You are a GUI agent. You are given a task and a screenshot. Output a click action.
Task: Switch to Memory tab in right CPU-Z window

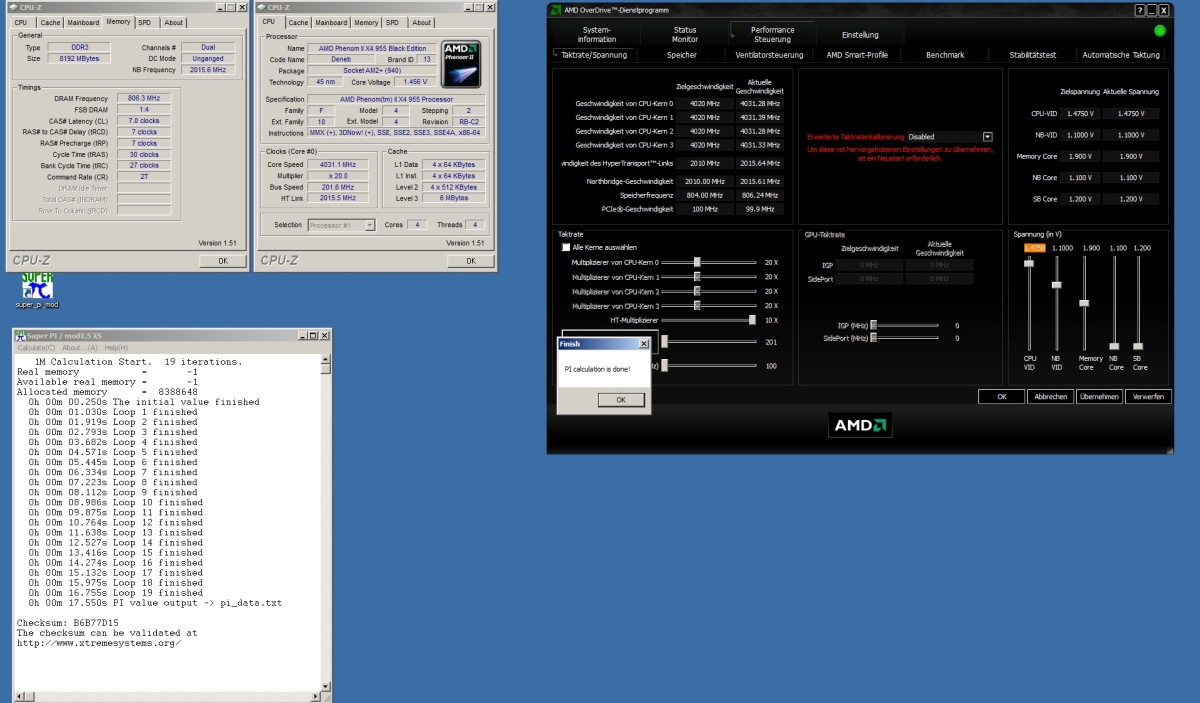(x=366, y=22)
